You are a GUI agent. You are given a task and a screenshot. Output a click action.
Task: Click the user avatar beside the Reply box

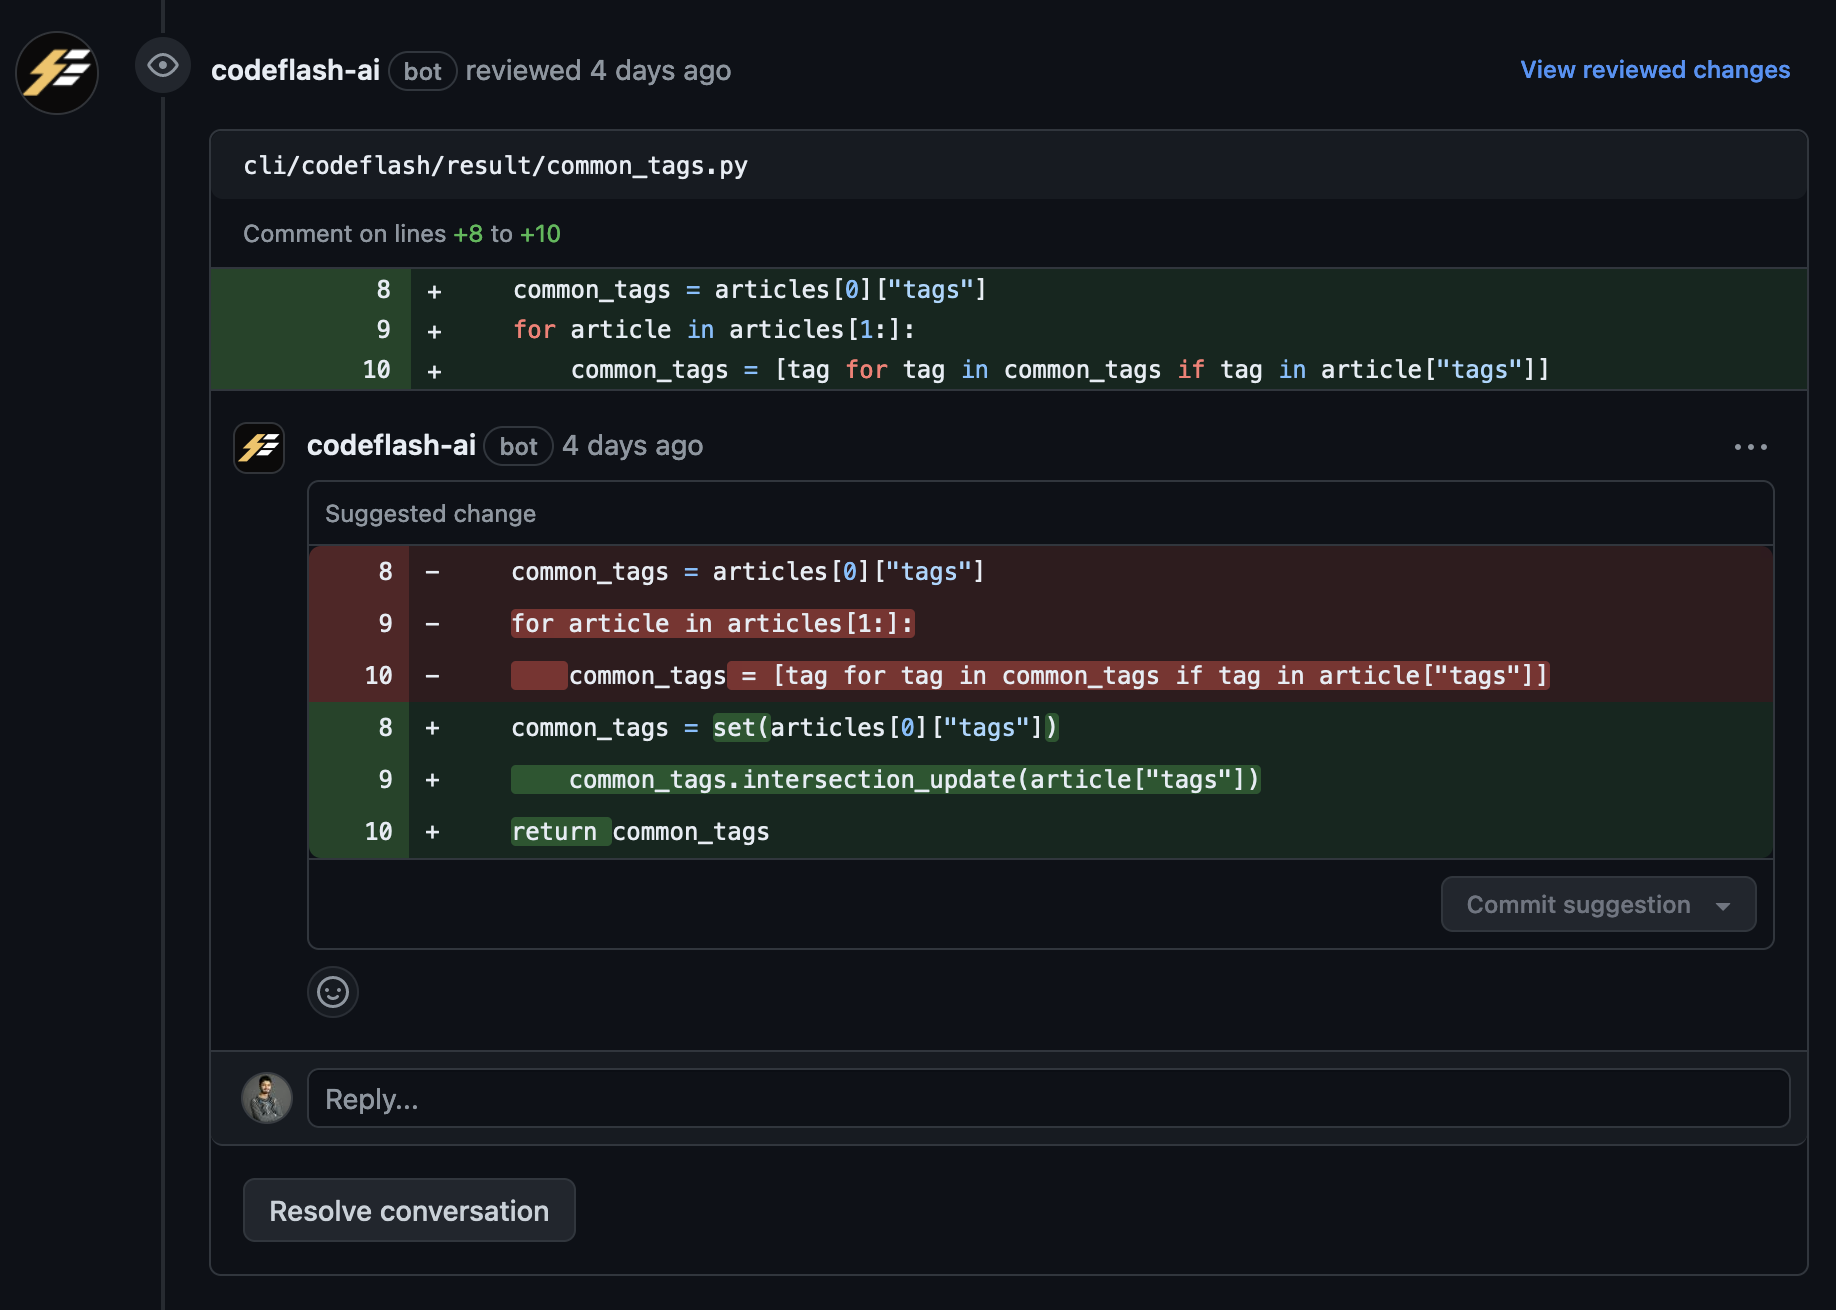point(267,1099)
